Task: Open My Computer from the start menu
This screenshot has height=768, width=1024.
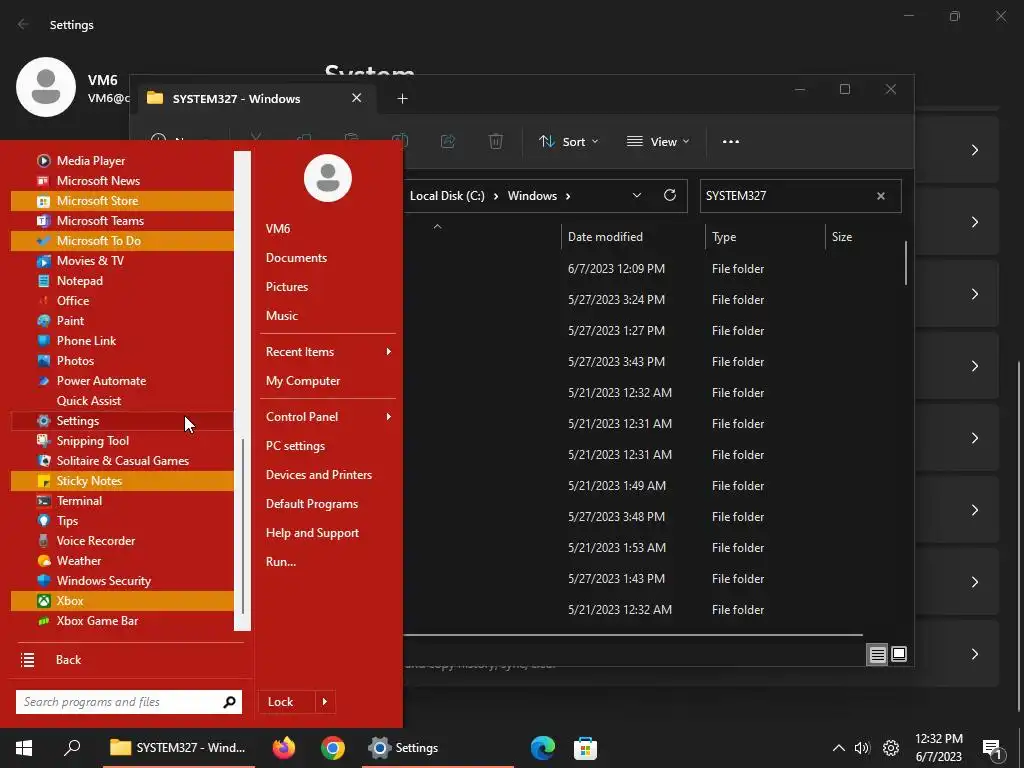Action: [302, 381]
